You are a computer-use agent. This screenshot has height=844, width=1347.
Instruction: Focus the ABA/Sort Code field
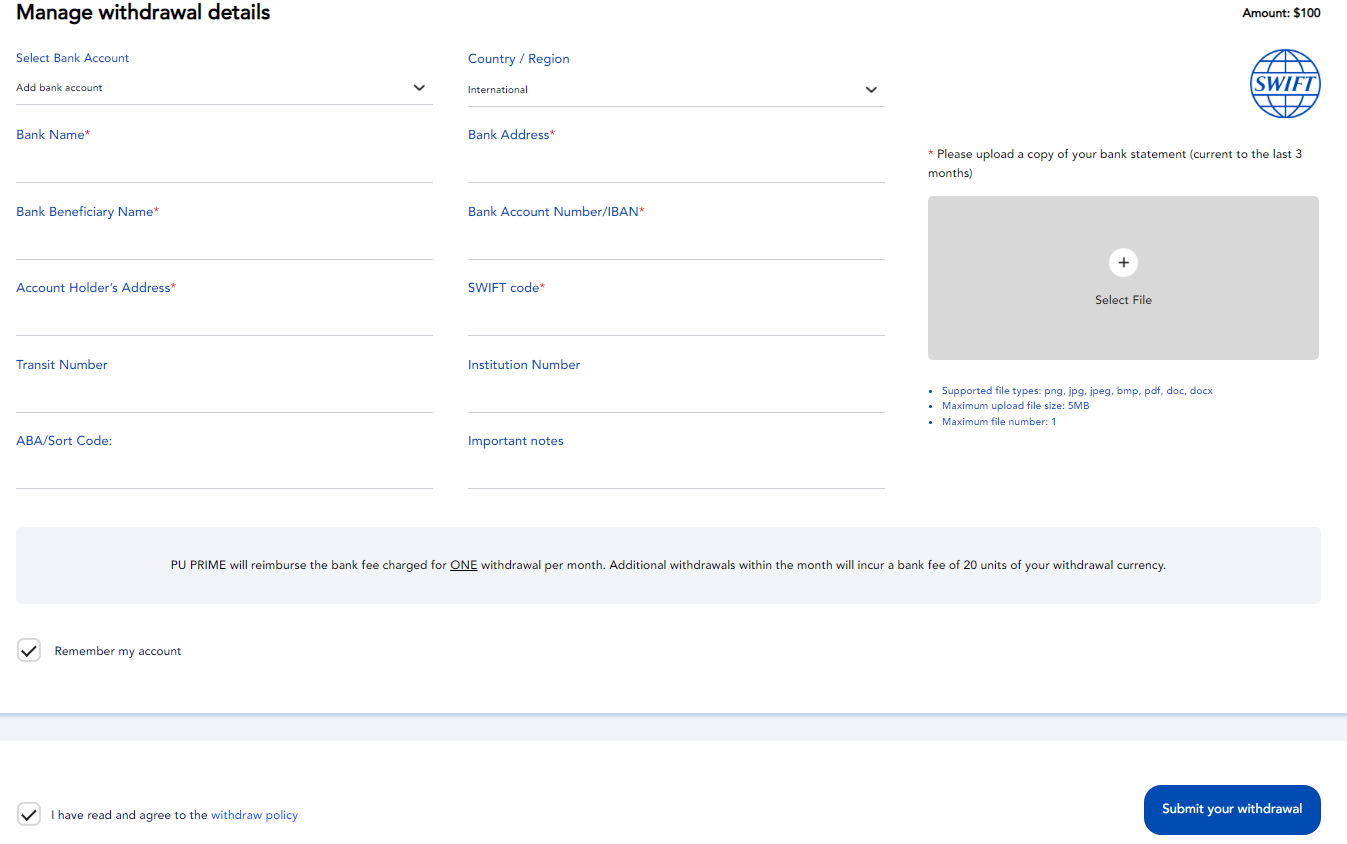pos(224,470)
